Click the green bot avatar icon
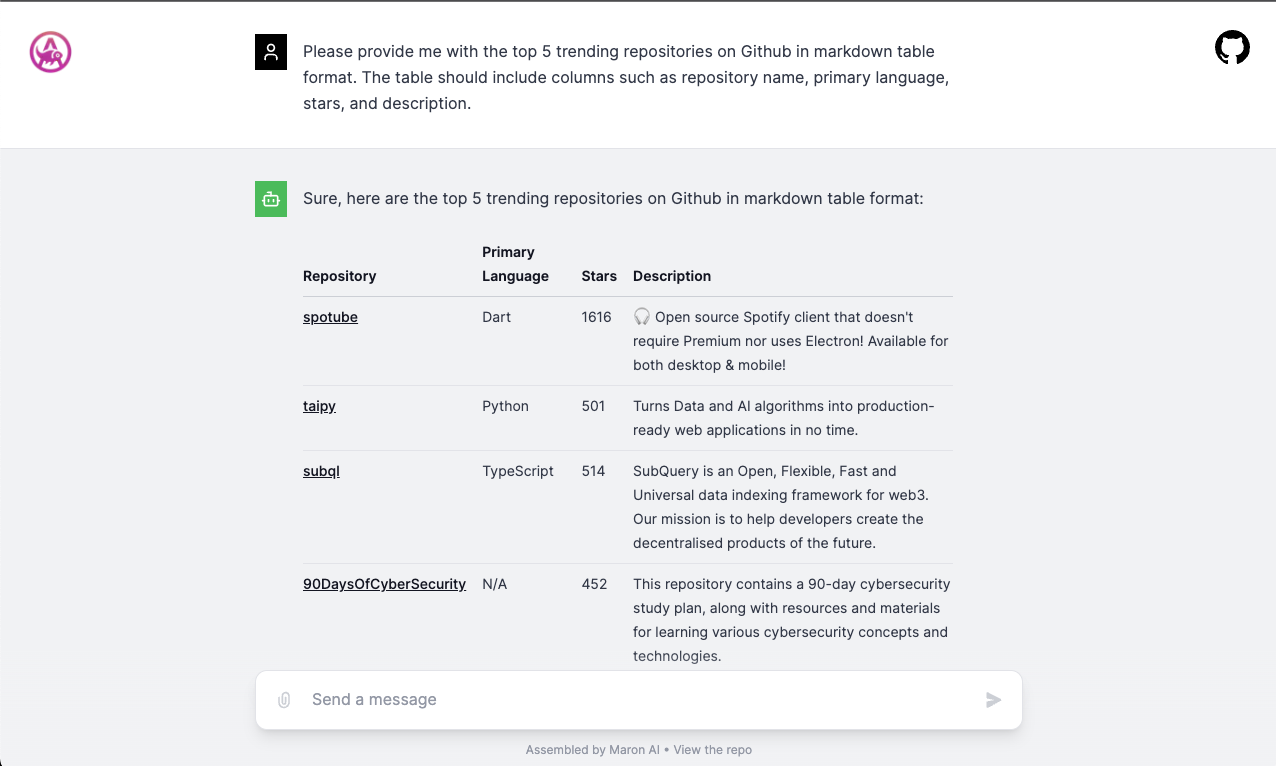Viewport: 1276px width, 766px height. coord(271,199)
